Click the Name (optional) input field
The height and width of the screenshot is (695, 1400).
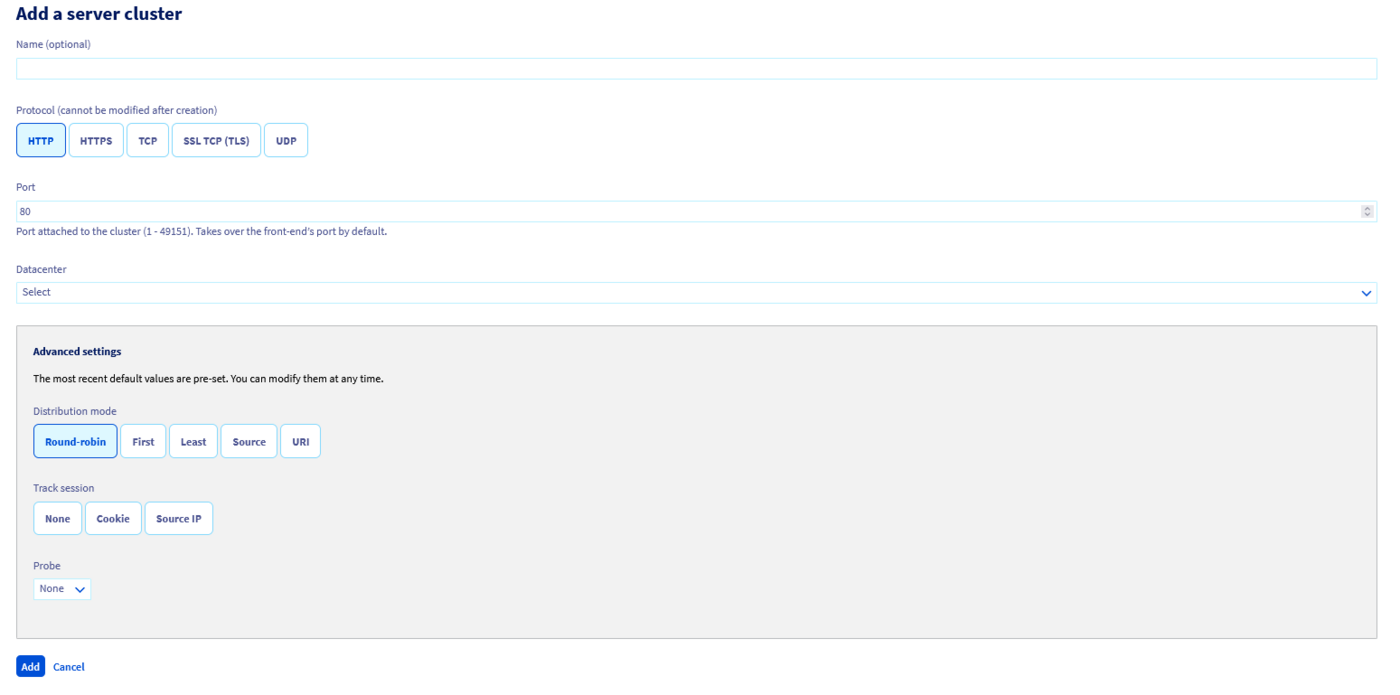point(696,68)
